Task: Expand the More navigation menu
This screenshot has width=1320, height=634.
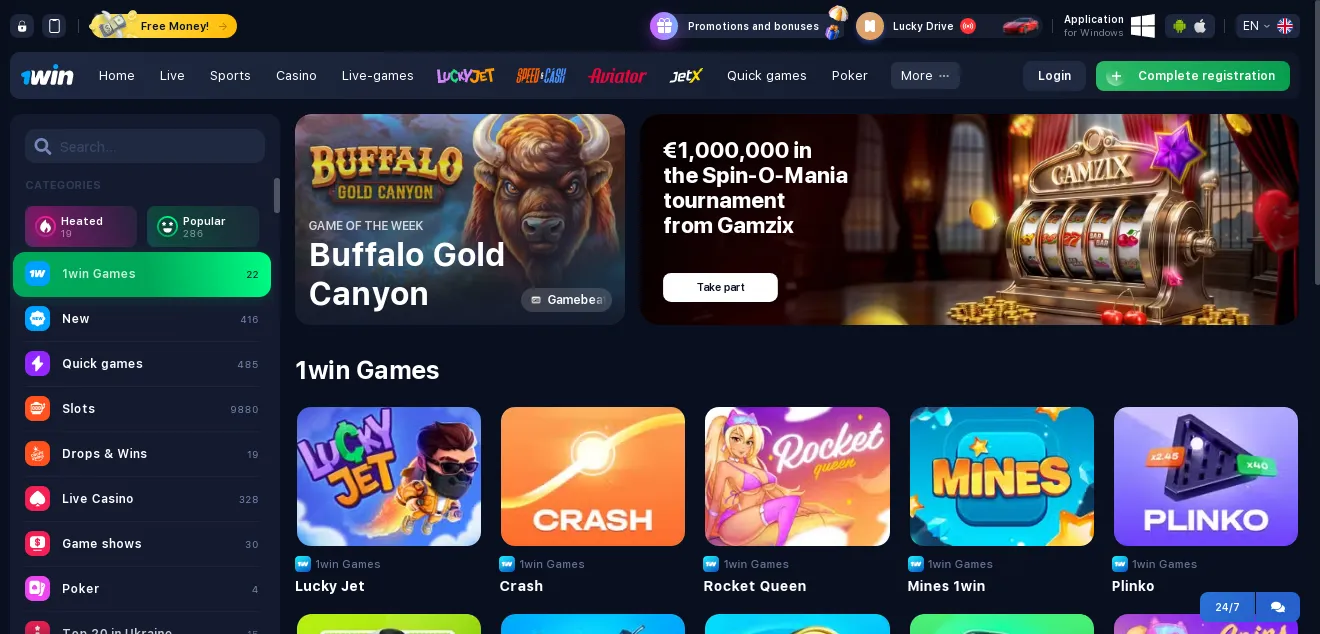Action: (x=925, y=76)
